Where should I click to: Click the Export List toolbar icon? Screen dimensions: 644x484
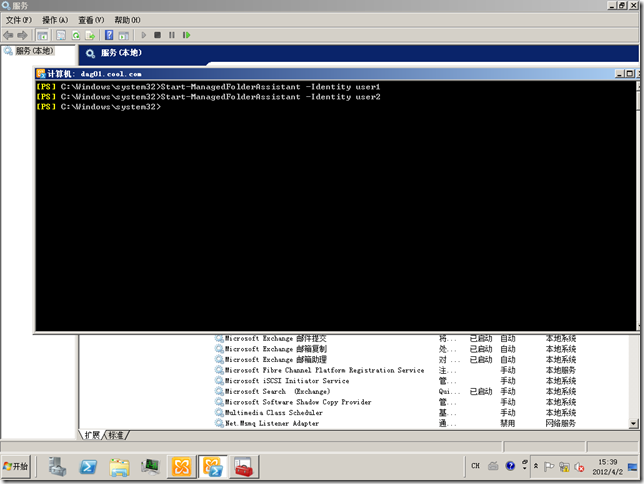point(90,35)
